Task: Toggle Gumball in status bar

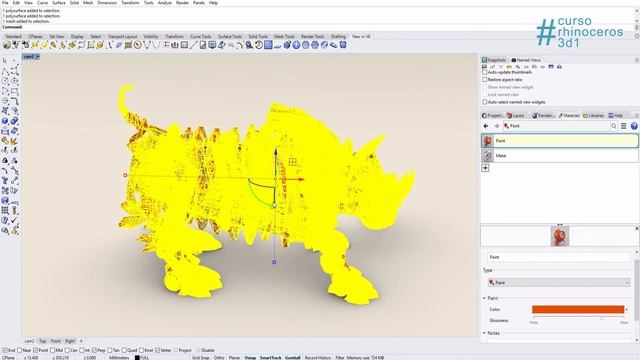Action: 292,358
